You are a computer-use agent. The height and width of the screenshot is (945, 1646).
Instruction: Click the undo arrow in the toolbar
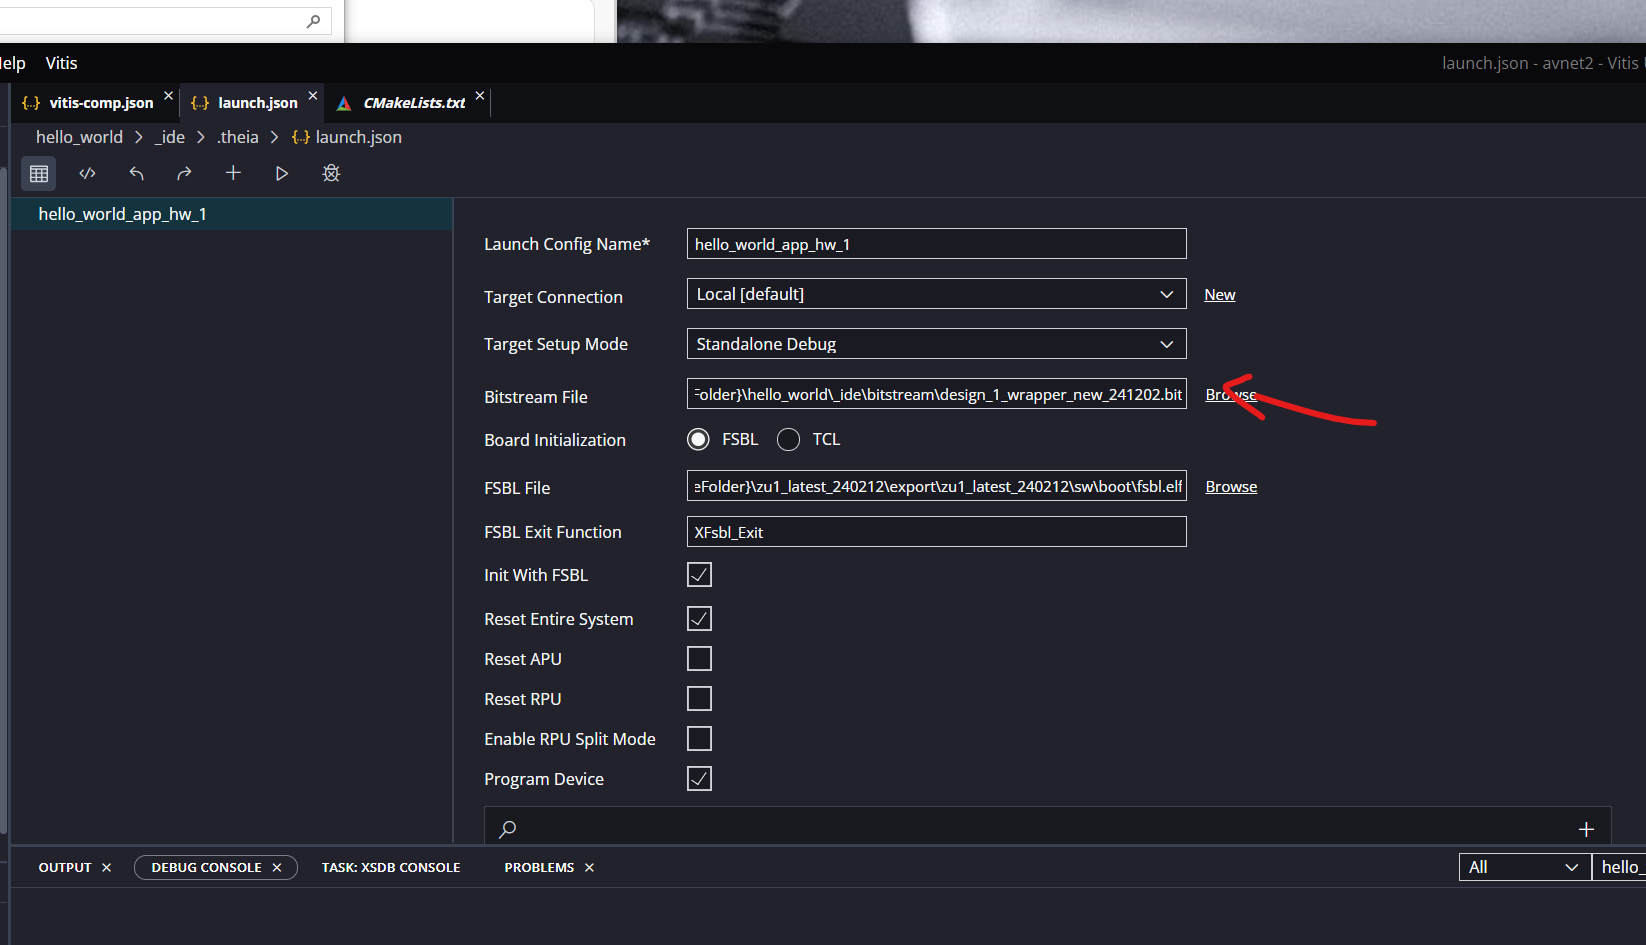coord(136,174)
